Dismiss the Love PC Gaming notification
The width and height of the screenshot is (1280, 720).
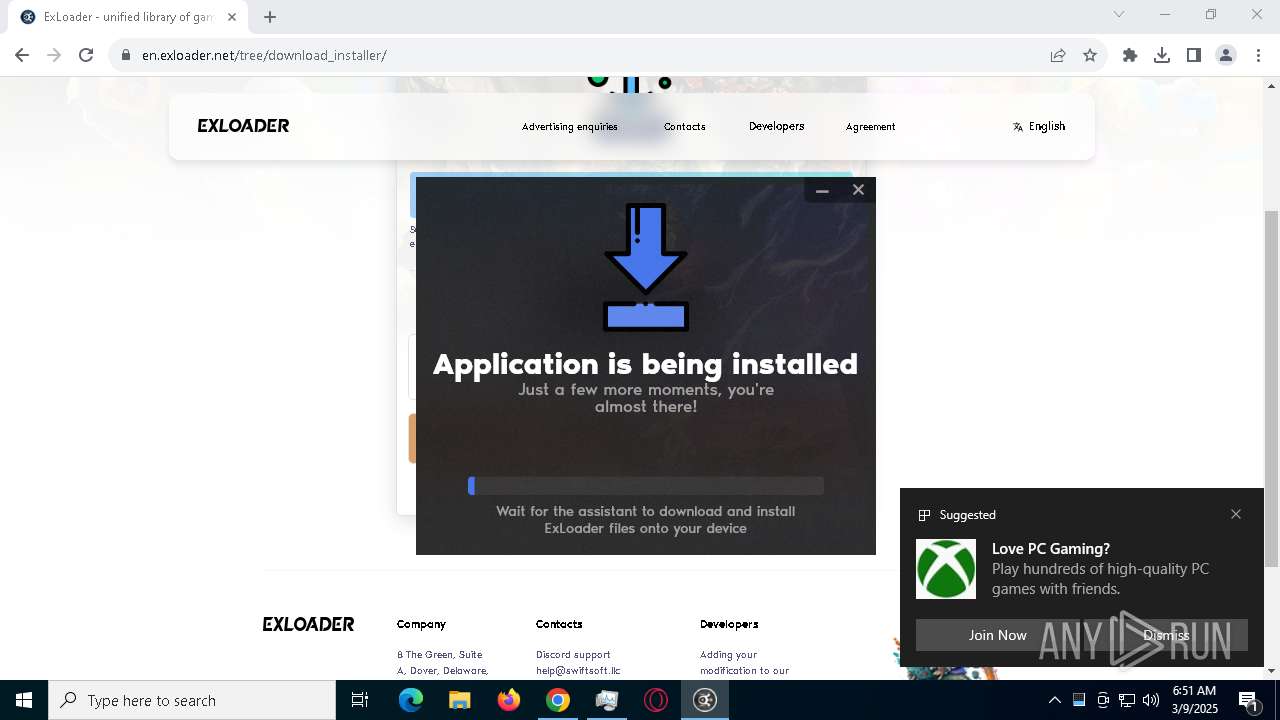(1166, 635)
